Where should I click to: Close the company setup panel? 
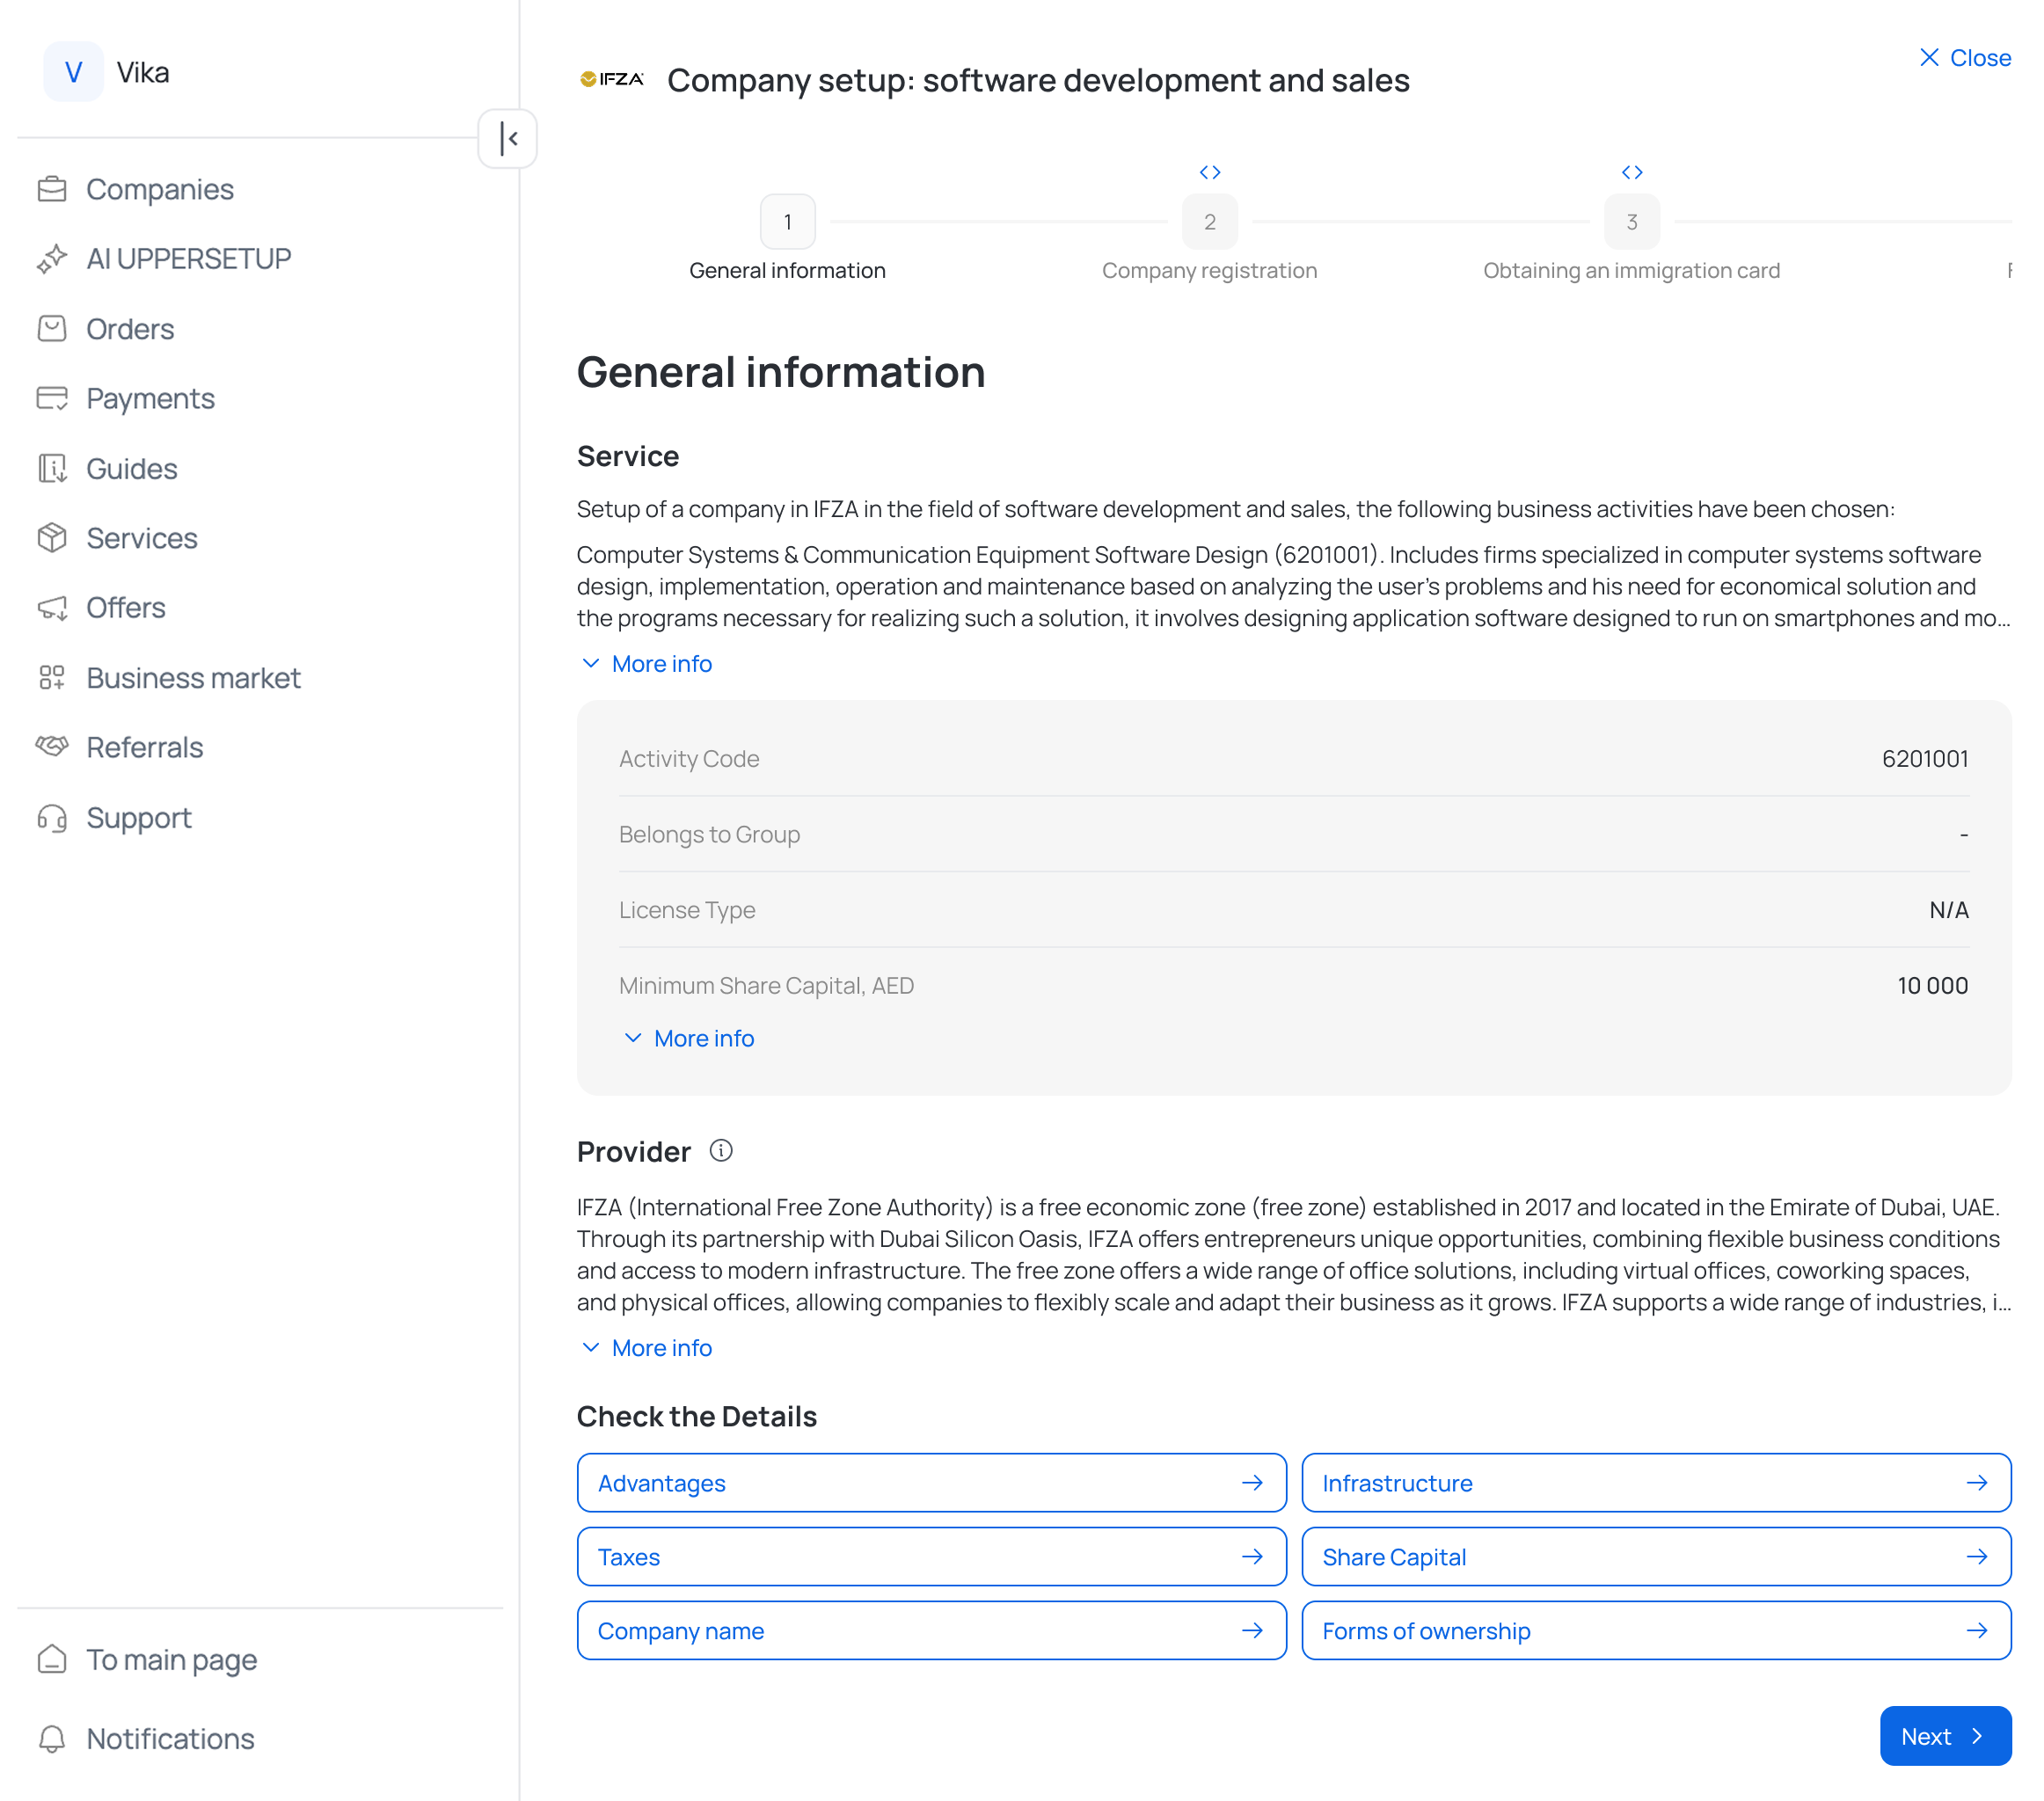point(1964,58)
